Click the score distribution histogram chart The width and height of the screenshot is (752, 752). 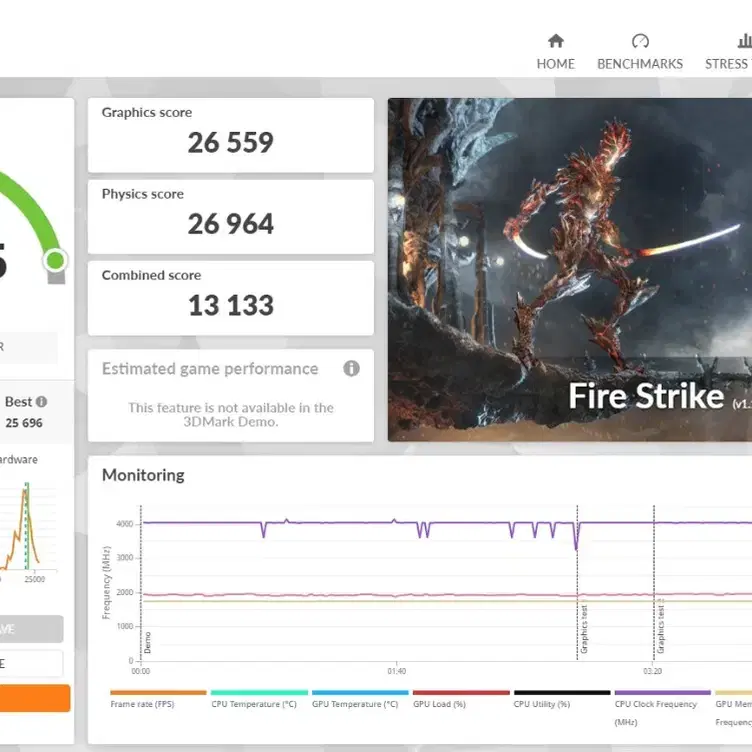[28, 528]
